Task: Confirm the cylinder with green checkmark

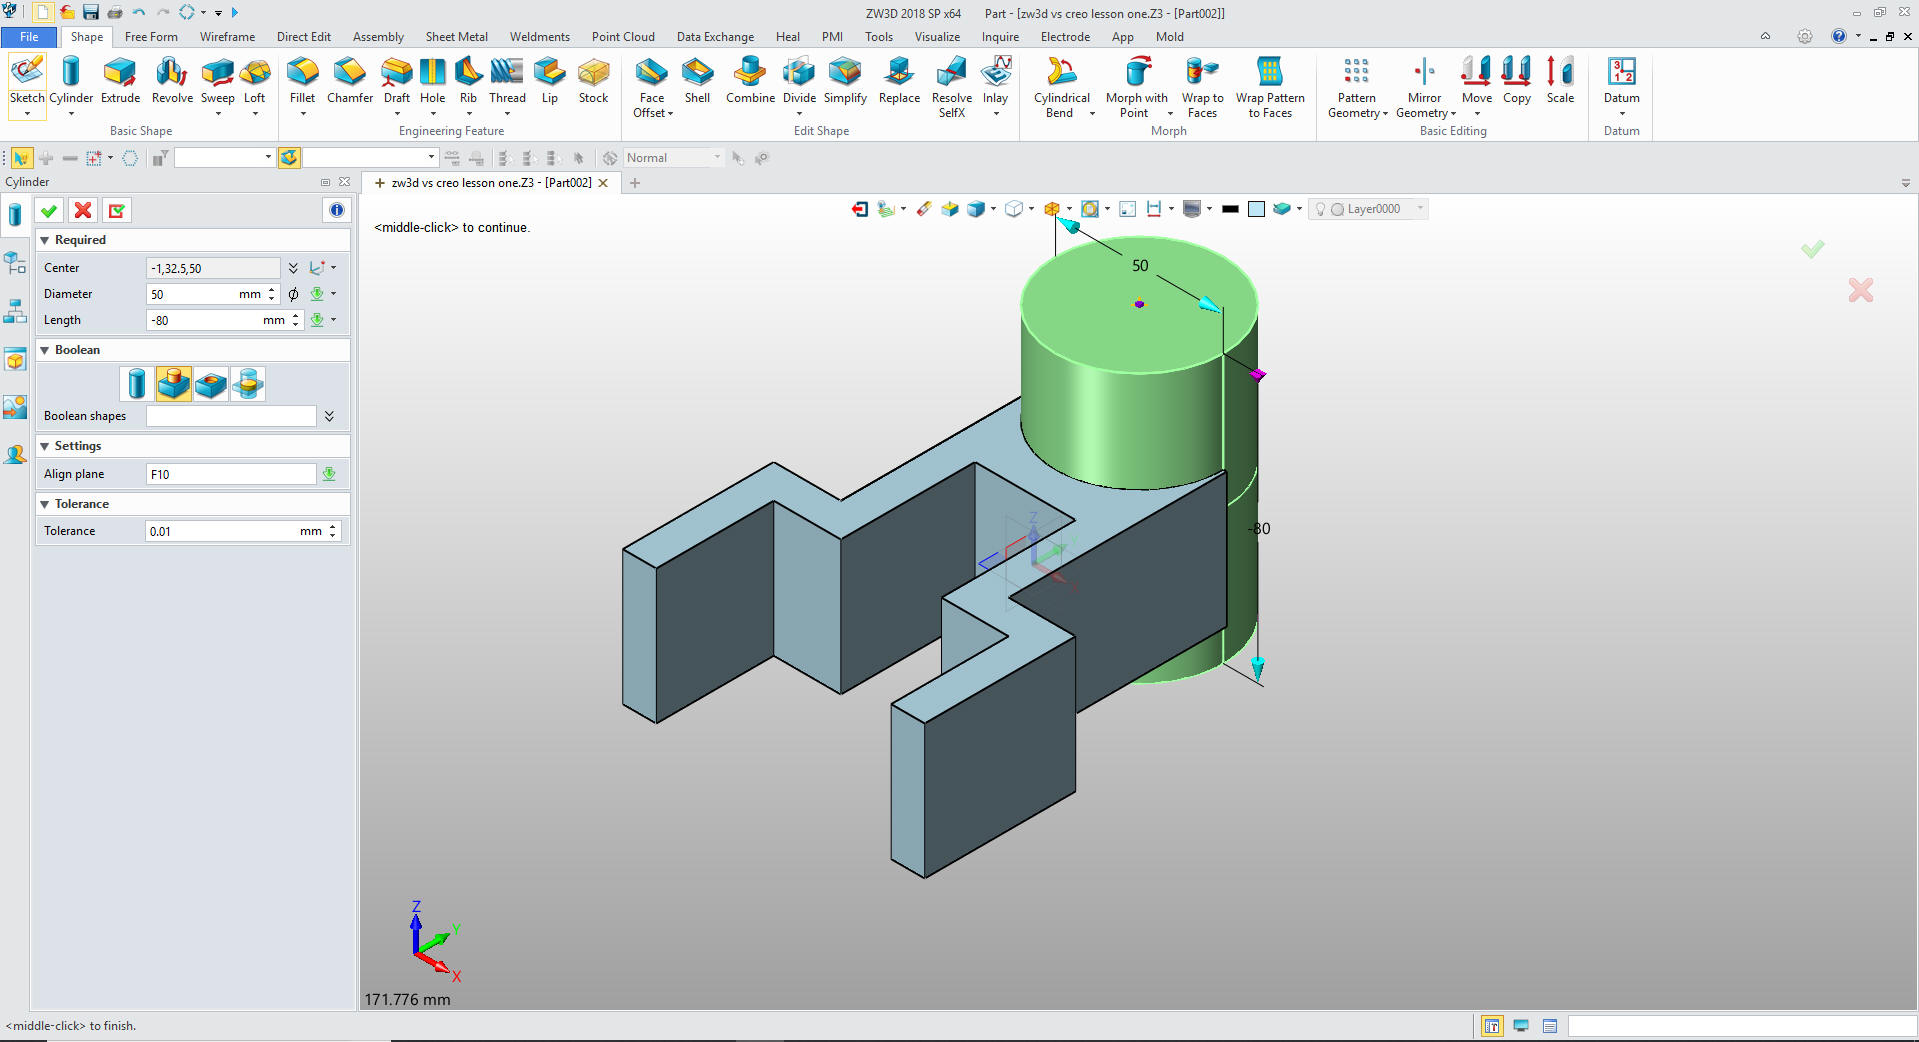Action: tap(49, 210)
